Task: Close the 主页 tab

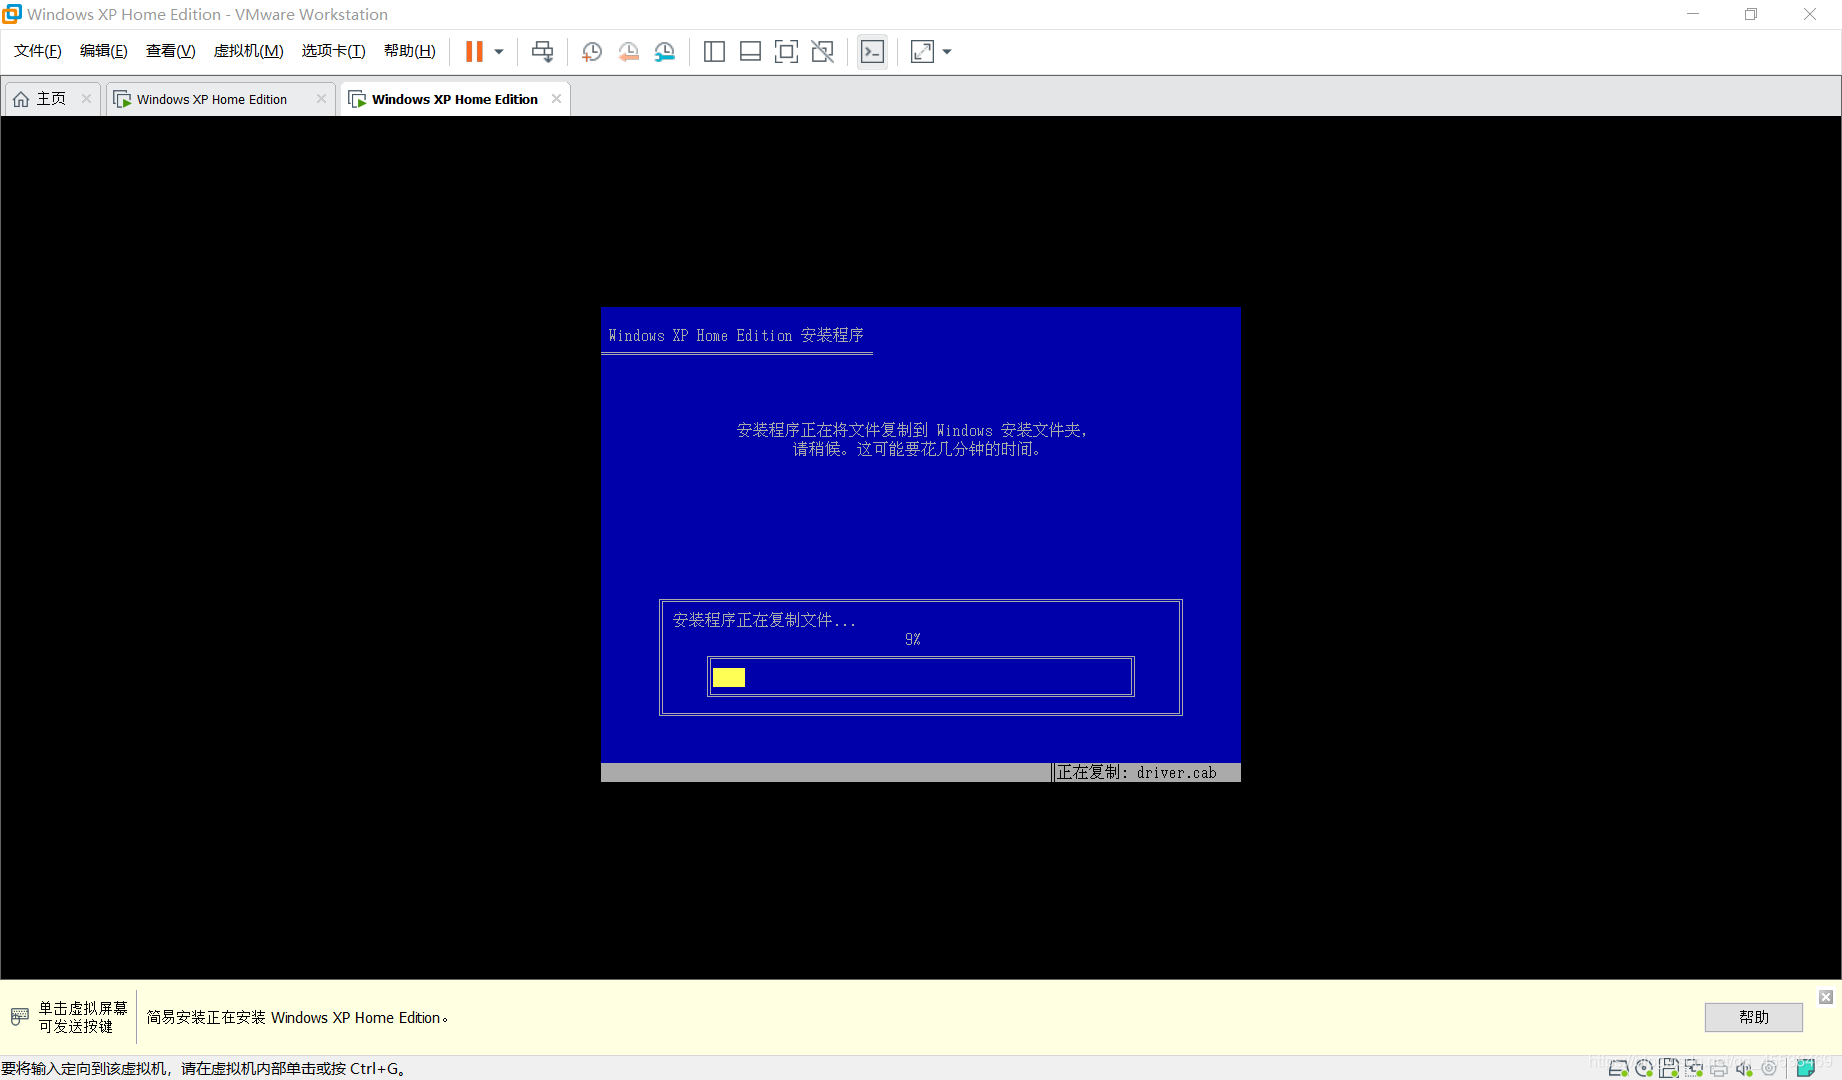Action: [x=87, y=98]
